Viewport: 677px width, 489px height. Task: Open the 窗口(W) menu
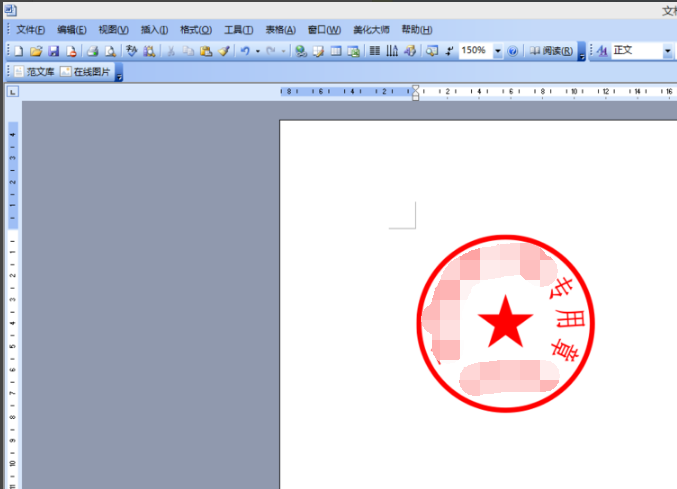coord(324,30)
